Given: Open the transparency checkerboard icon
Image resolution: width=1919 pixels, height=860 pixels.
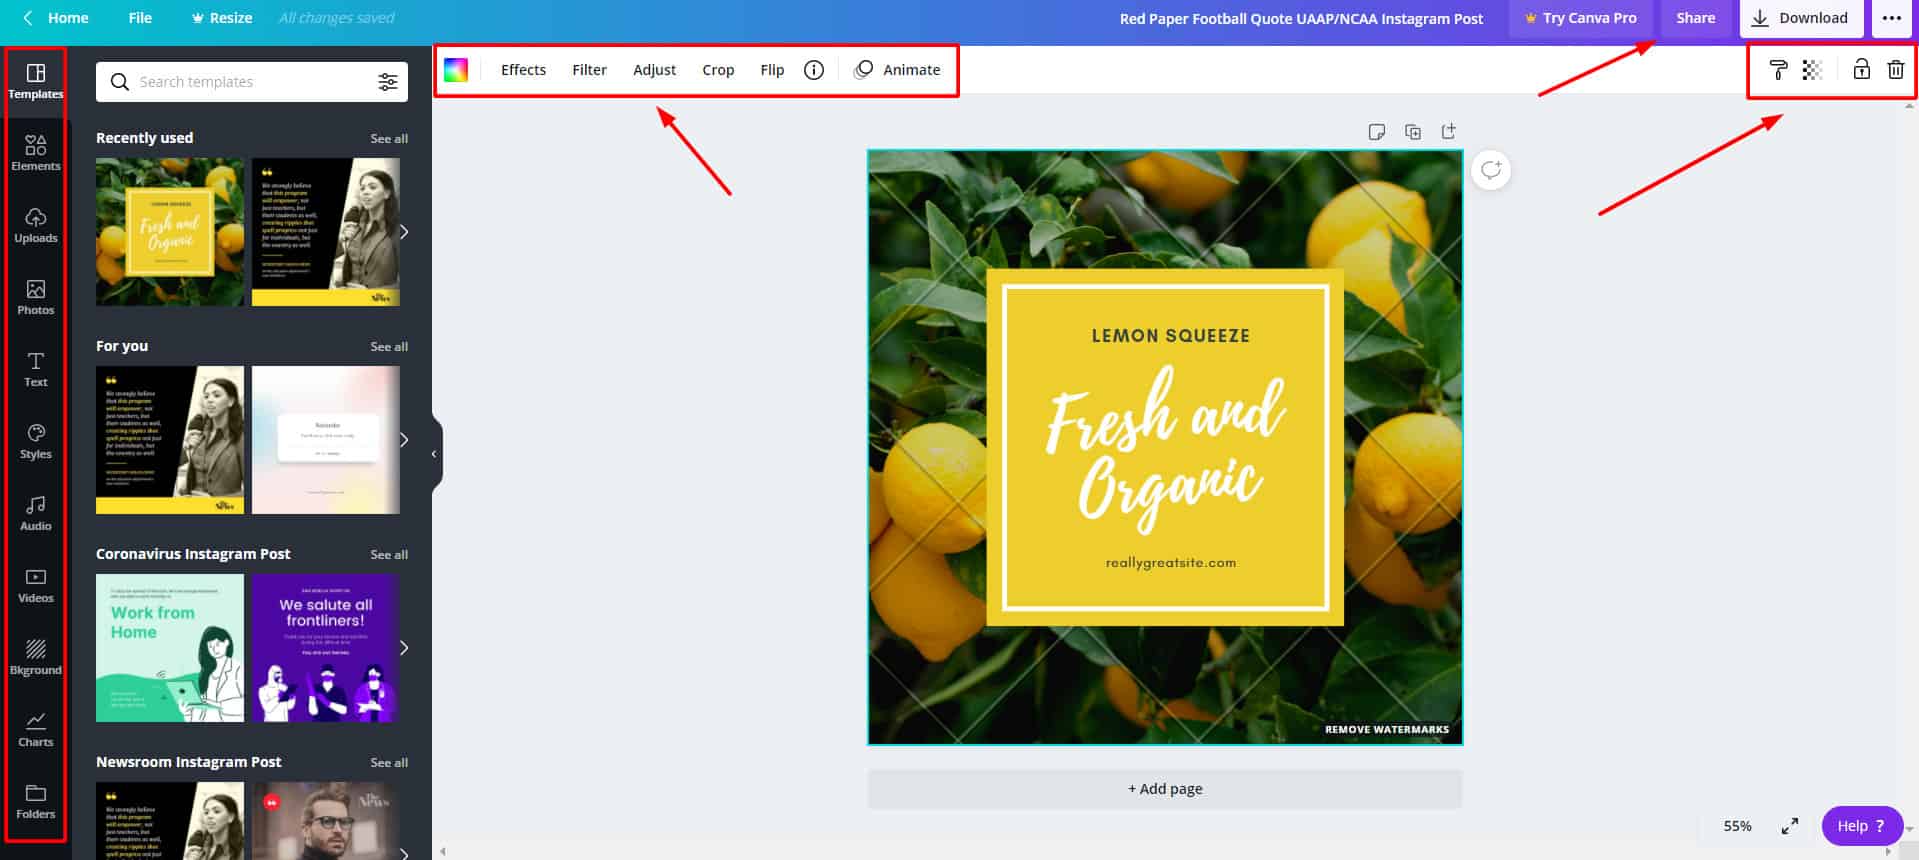Looking at the screenshot, I should pos(1812,70).
